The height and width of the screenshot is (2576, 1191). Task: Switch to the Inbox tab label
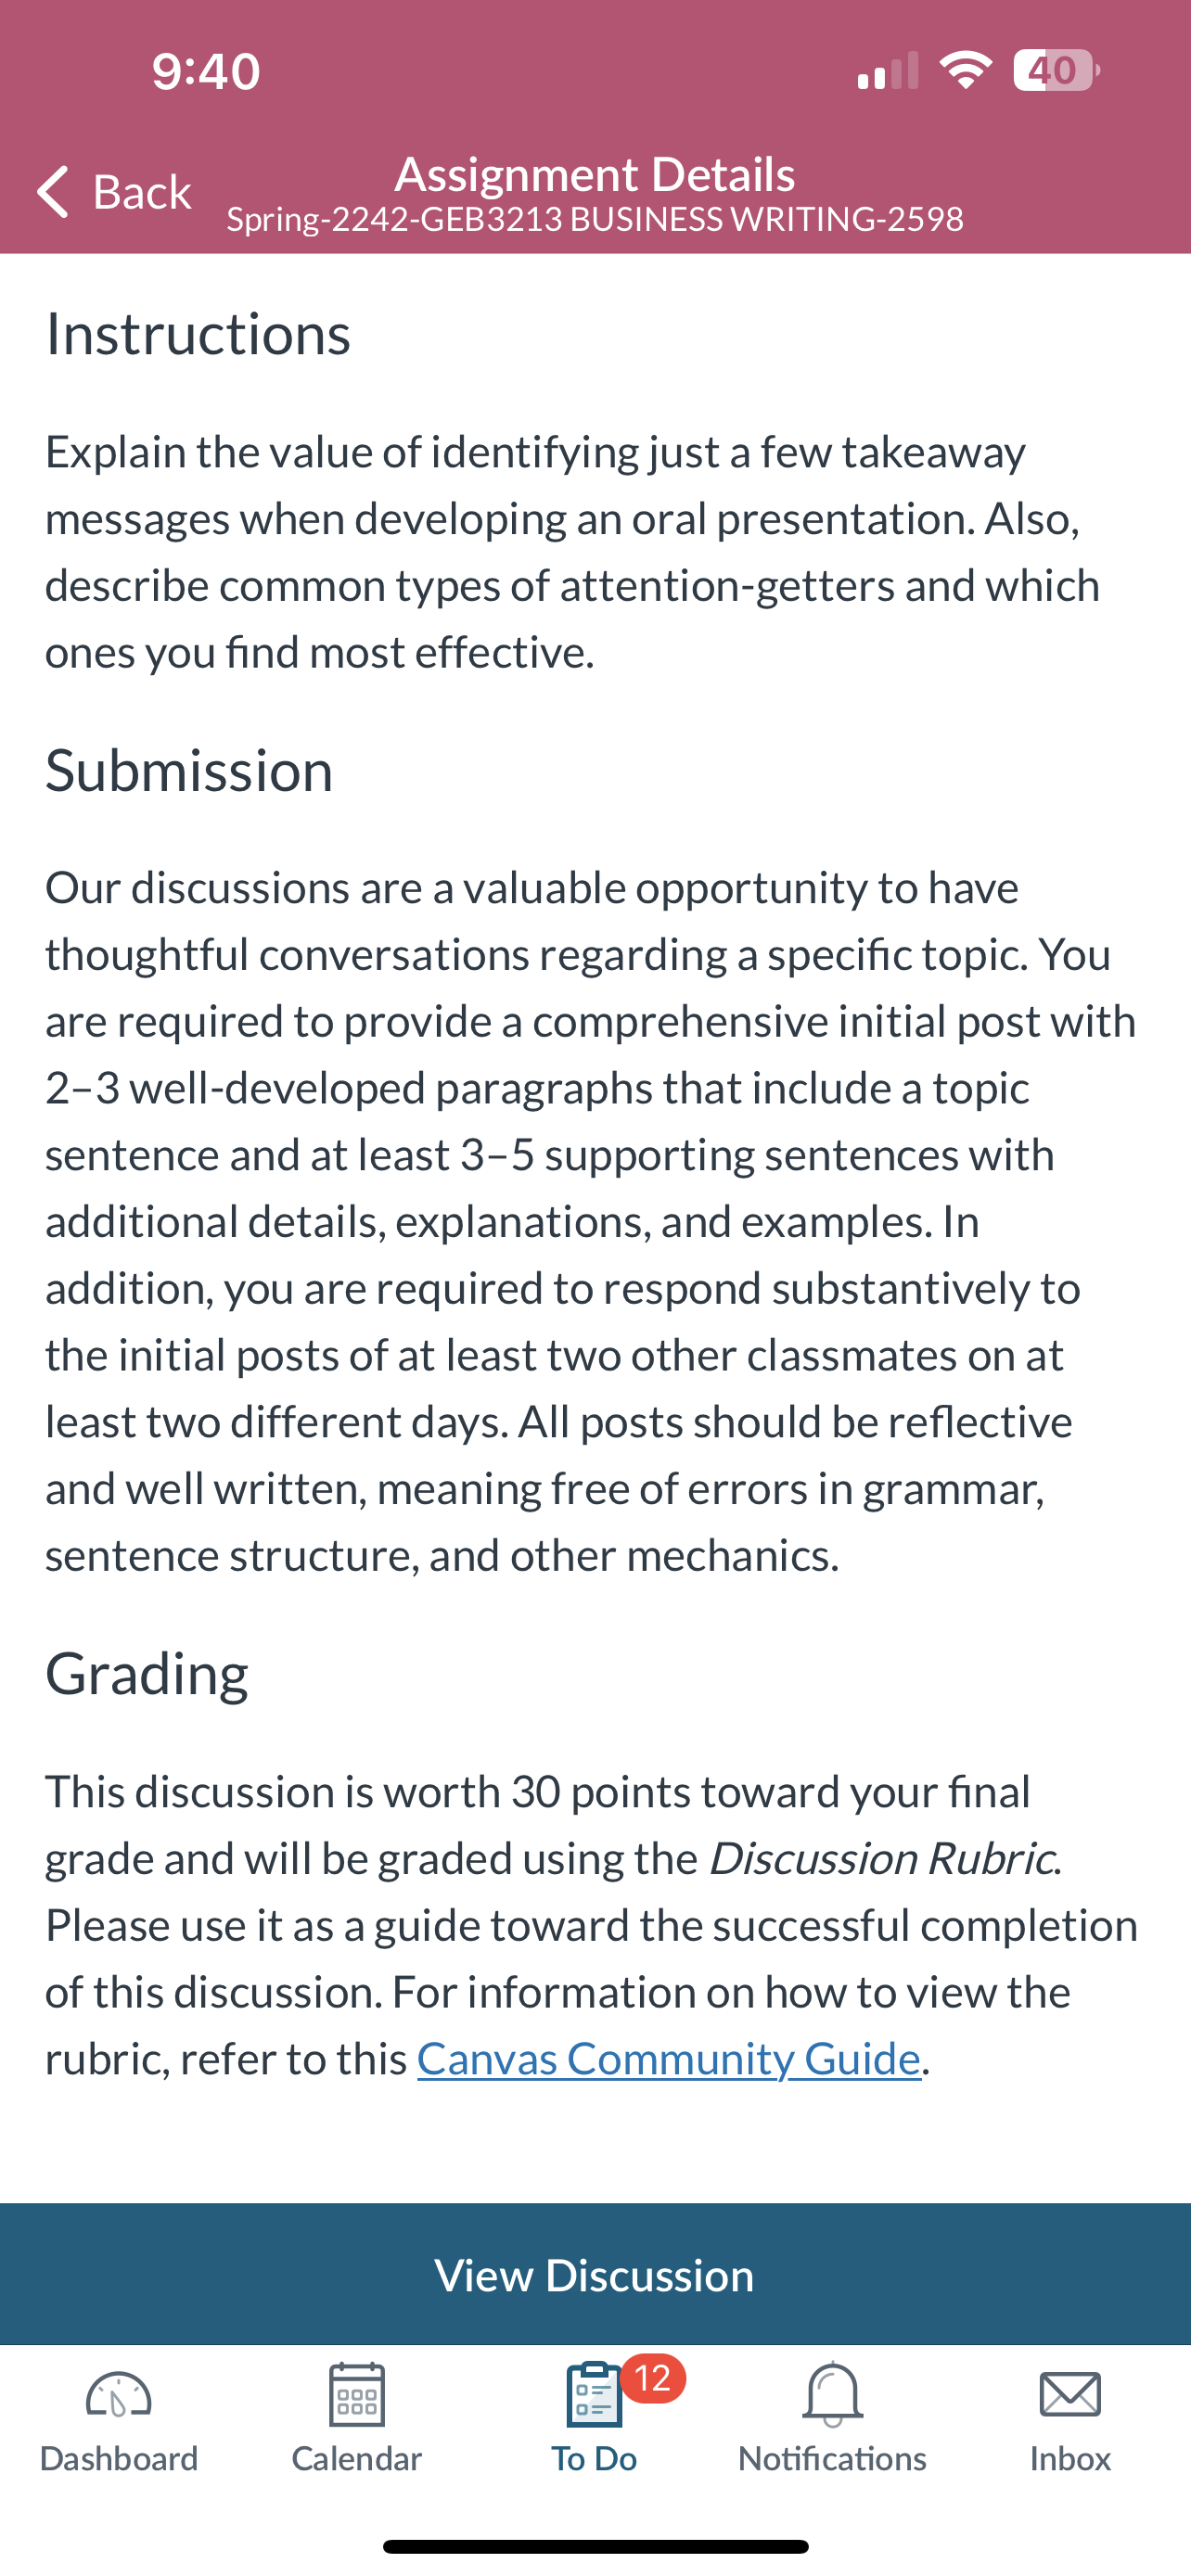(x=1070, y=2458)
